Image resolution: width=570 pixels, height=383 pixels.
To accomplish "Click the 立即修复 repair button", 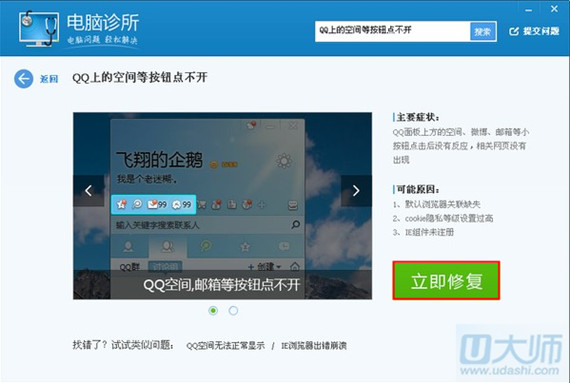I will pos(446,281).
